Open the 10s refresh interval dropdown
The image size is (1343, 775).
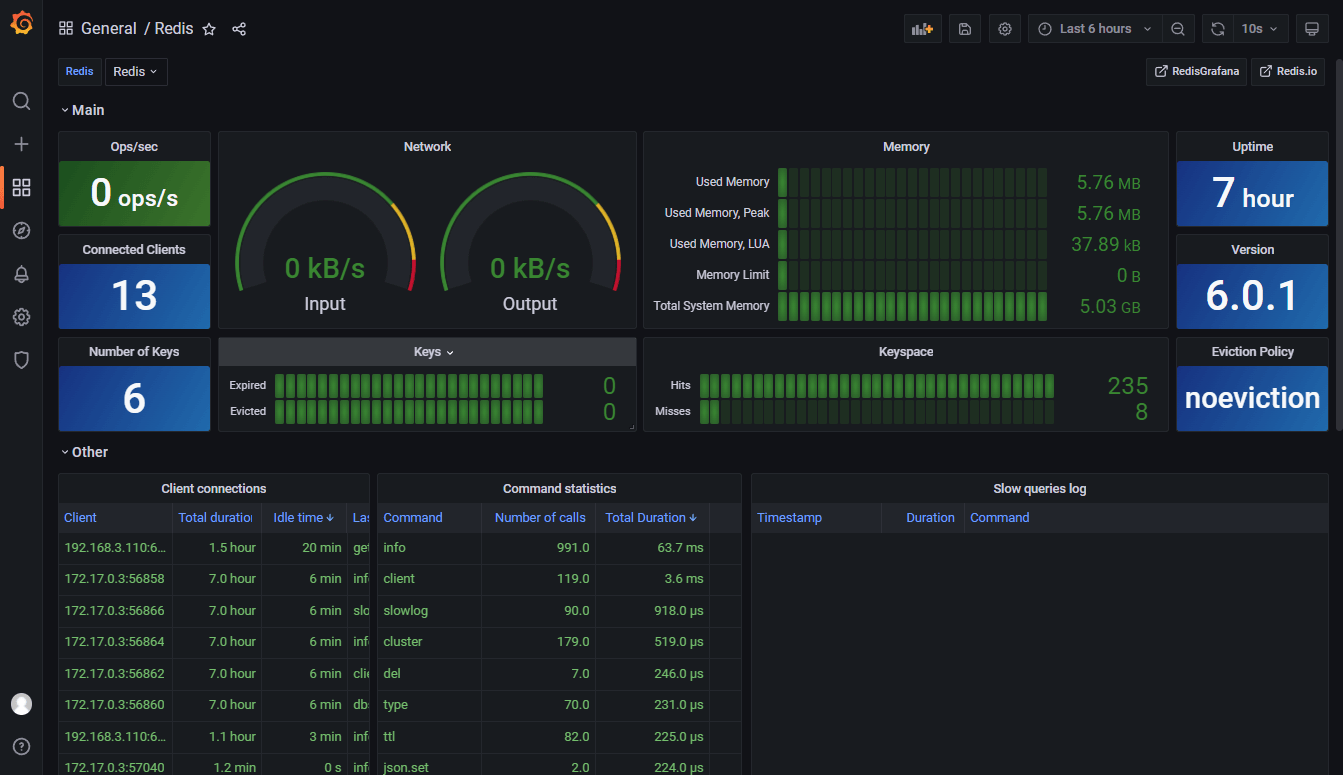pos(1260,29)
